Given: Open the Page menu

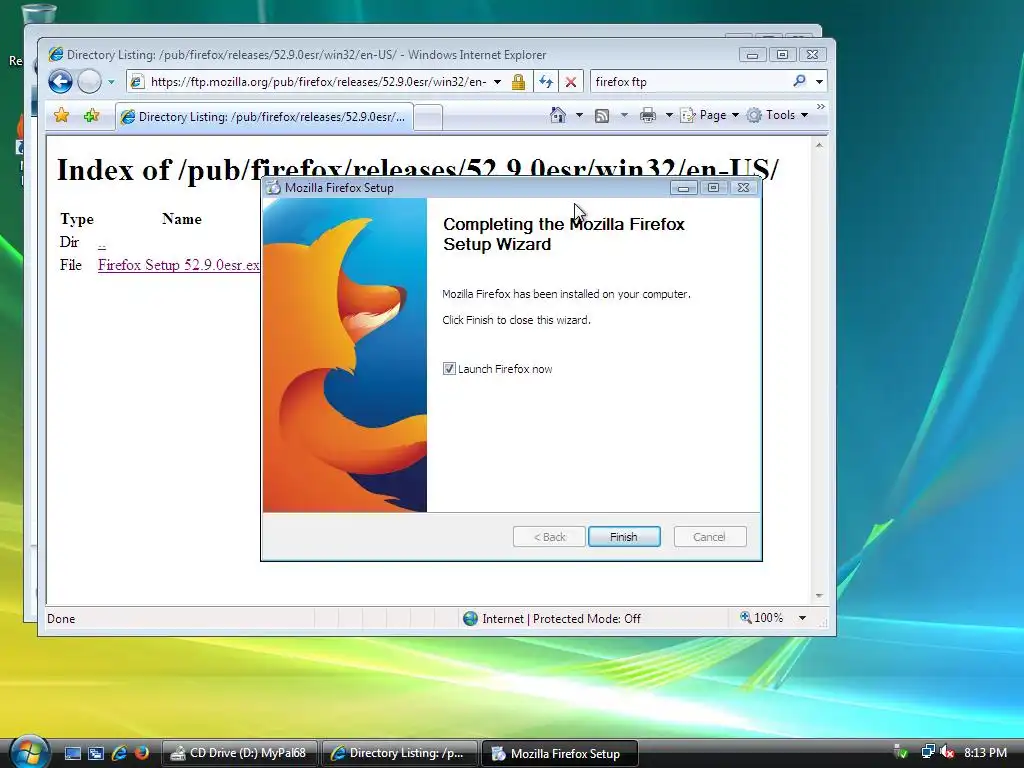Looking at the screenshot, I should click(x=710, y=115).
